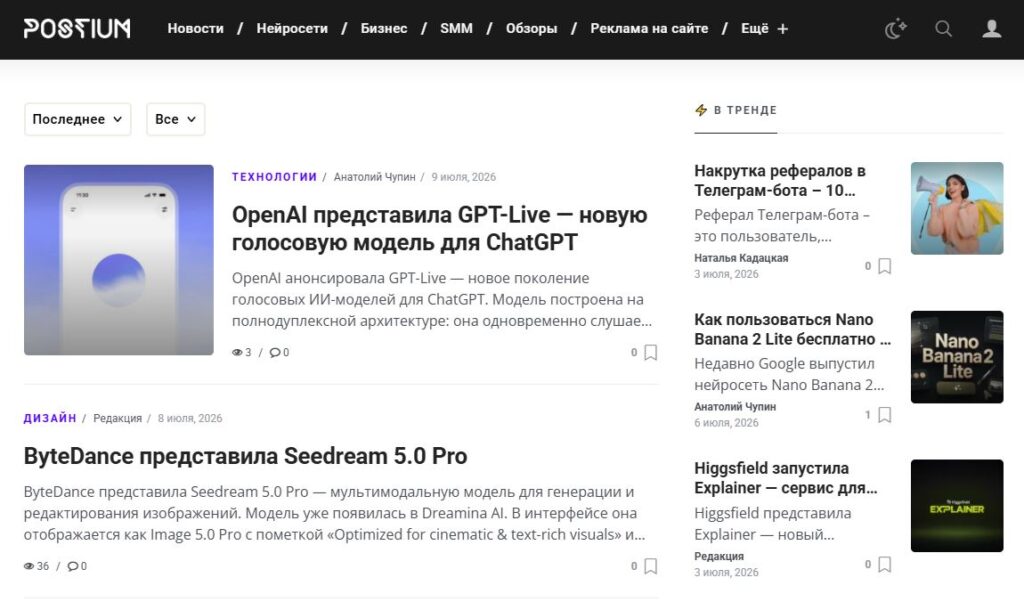
Task: Open author Анатолий Чупин on GPT-Live article
Action: pos(374,177)
